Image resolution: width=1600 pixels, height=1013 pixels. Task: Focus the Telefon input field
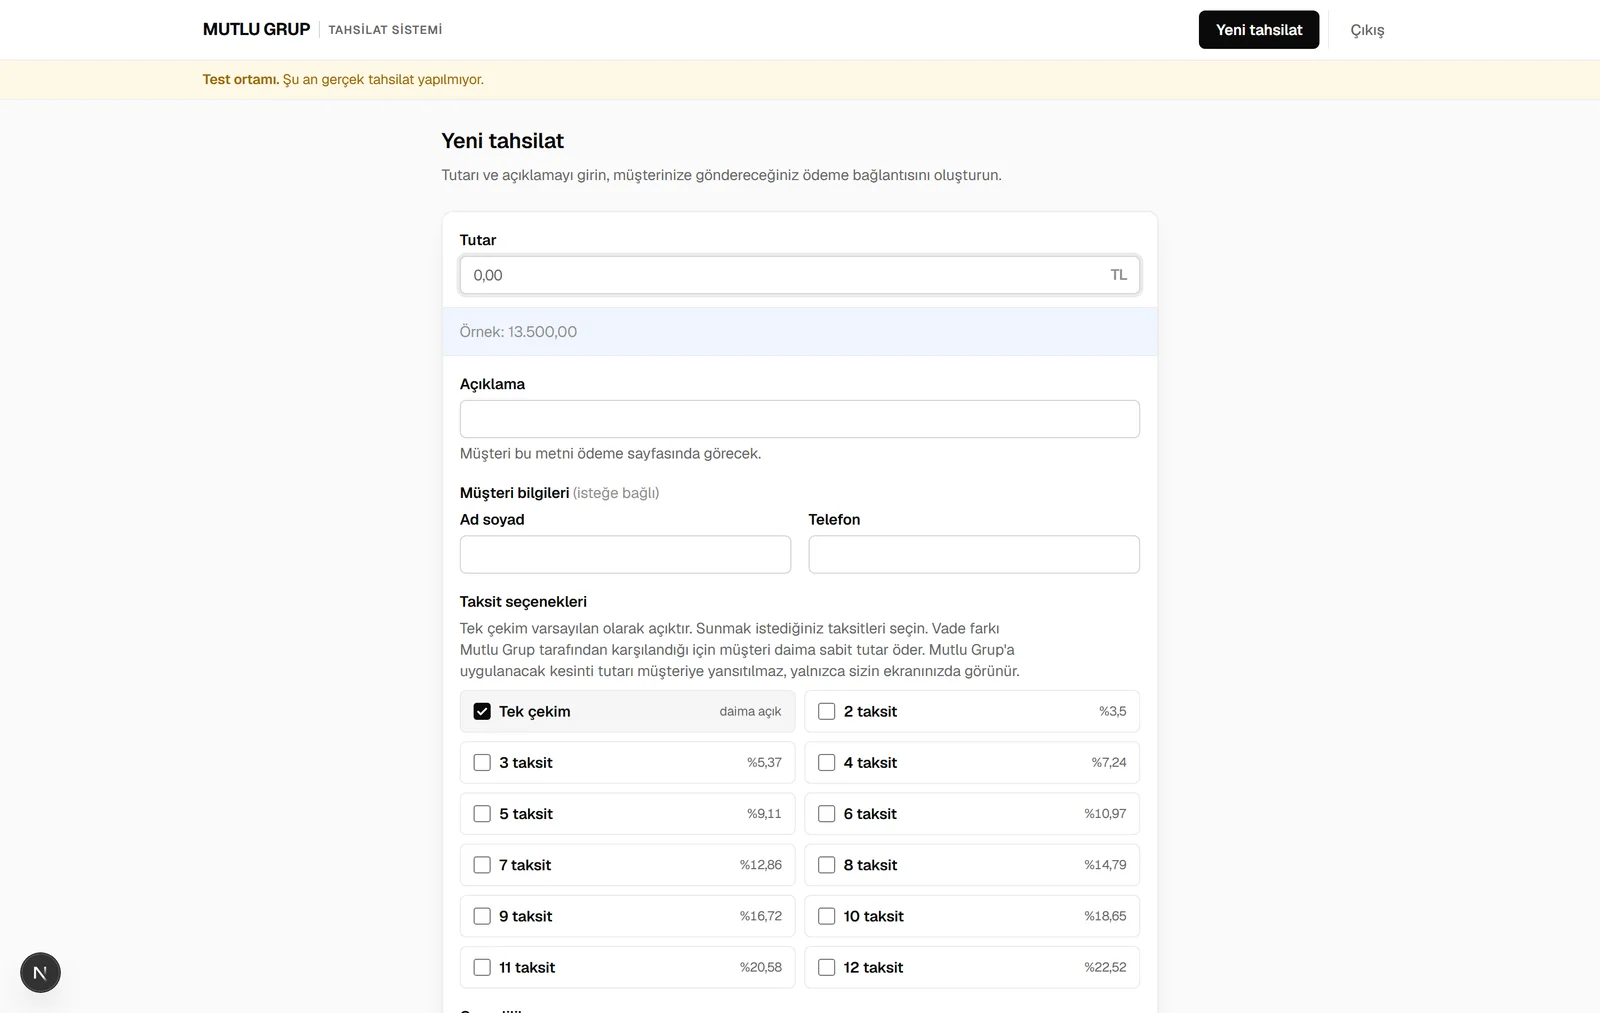(x=974, y=555)
